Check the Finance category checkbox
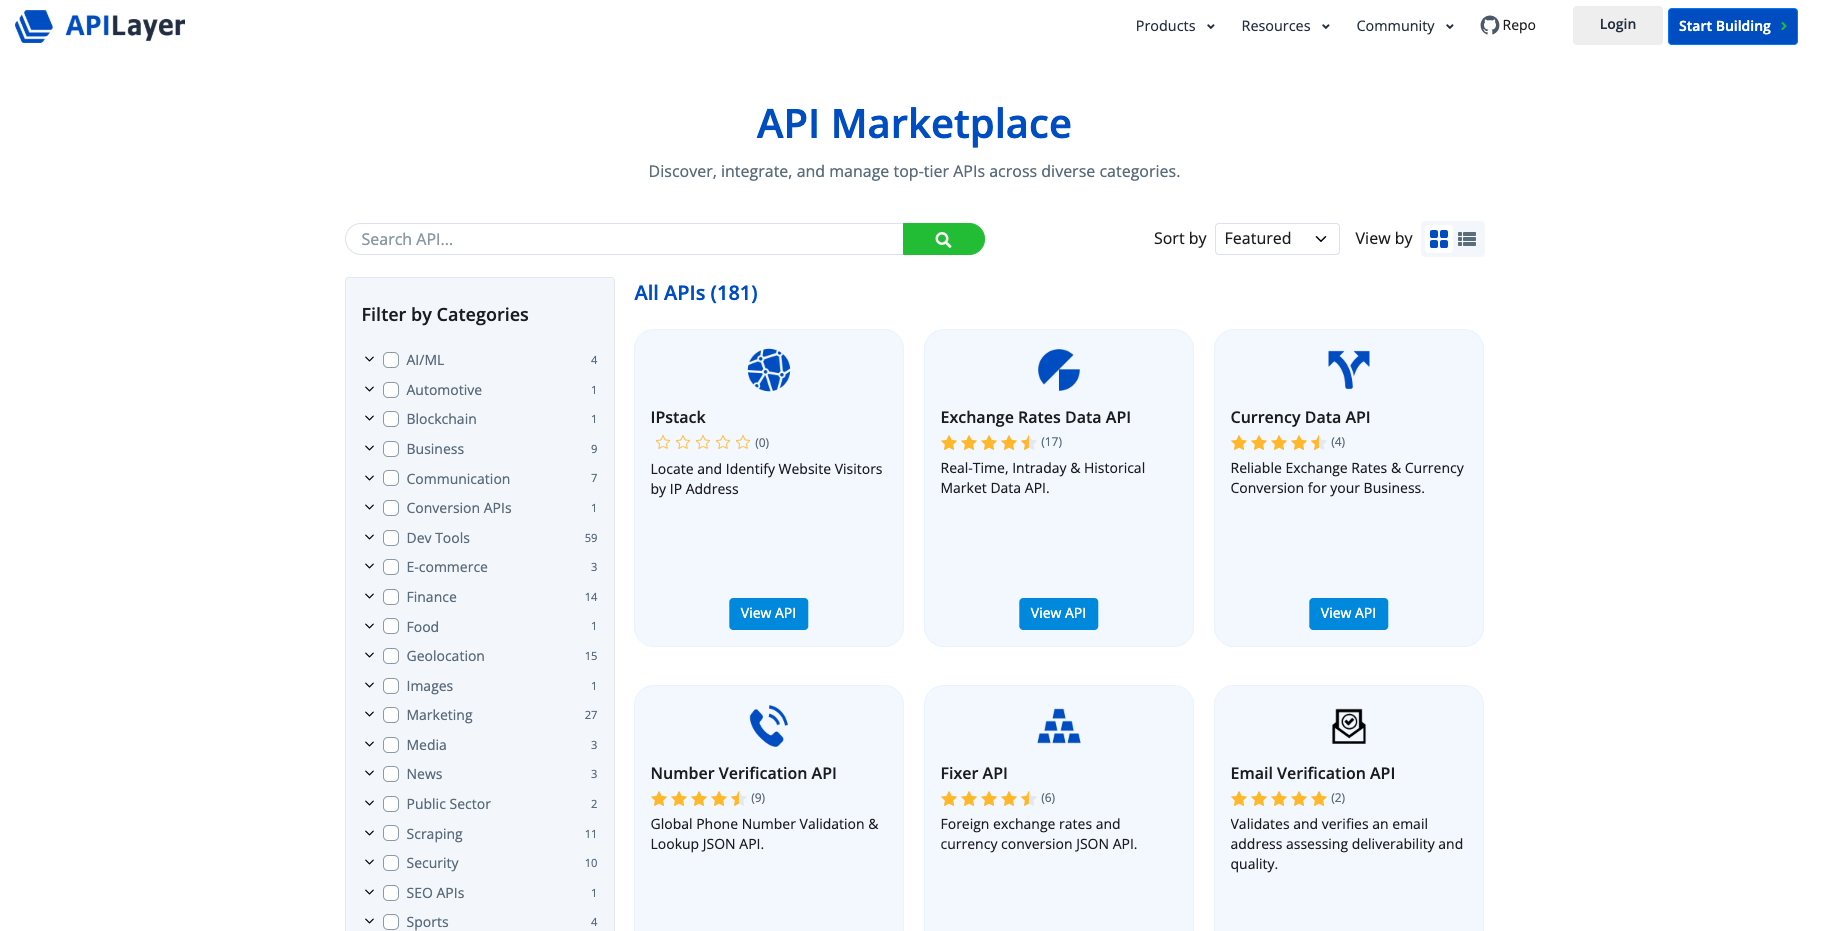This screenshot has height=931, width=1832. (x=391, y=597)
